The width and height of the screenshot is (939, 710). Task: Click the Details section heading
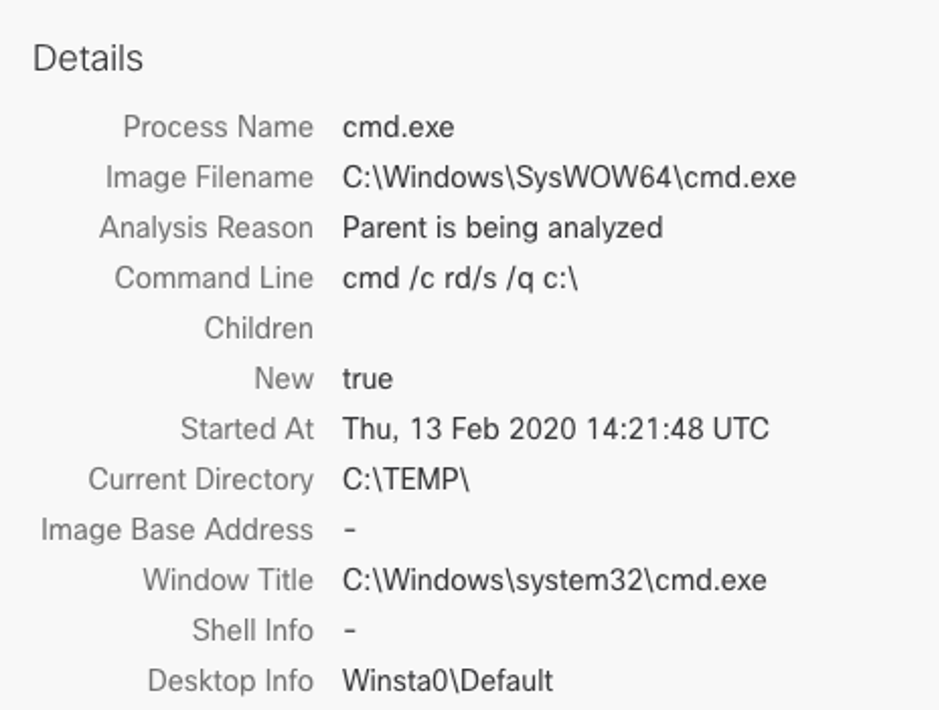[88, 59]
